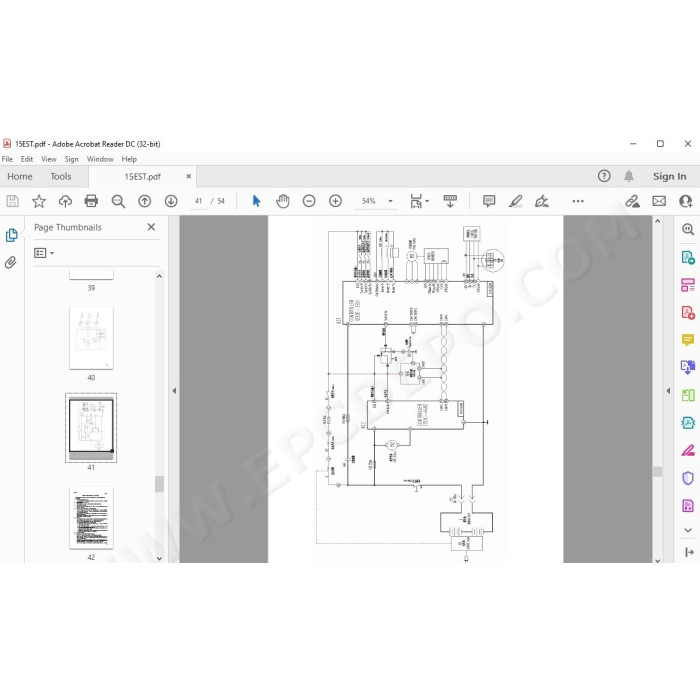Open the share with others icon

click(685, 201)
